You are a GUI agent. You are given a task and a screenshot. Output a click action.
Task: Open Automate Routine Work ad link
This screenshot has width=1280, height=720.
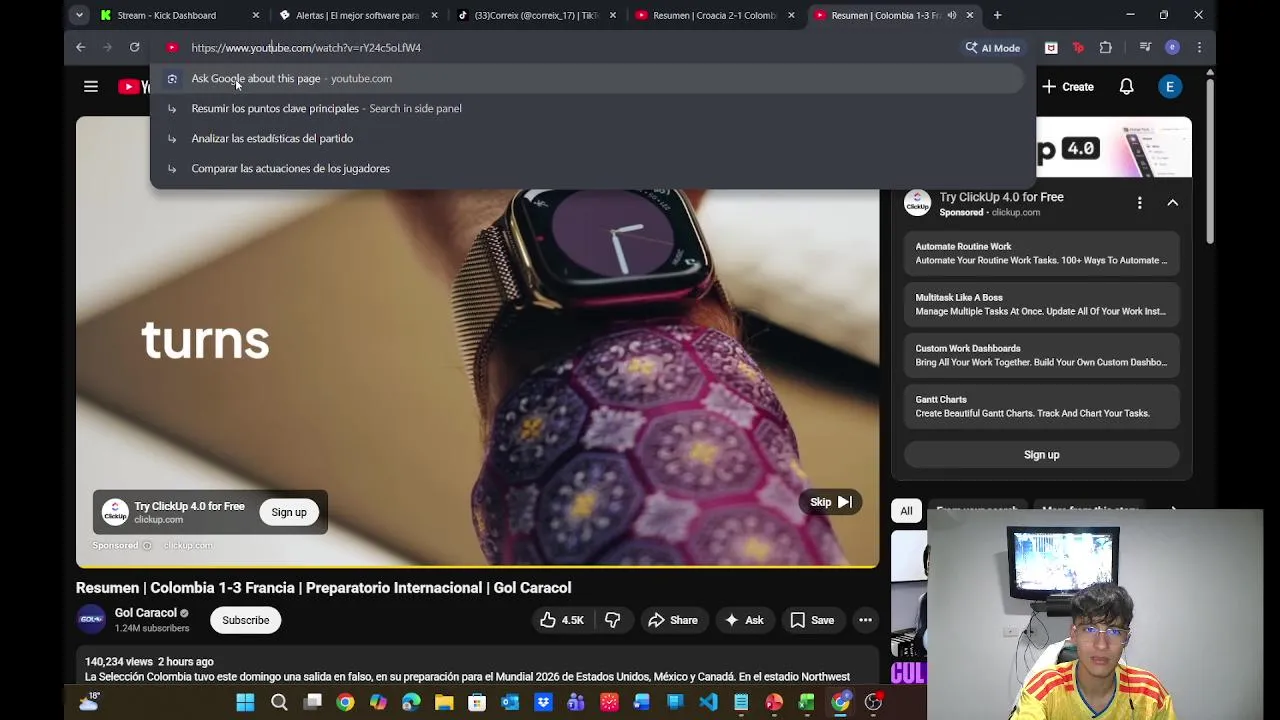pyautogui.click(x=1041, y=253)
